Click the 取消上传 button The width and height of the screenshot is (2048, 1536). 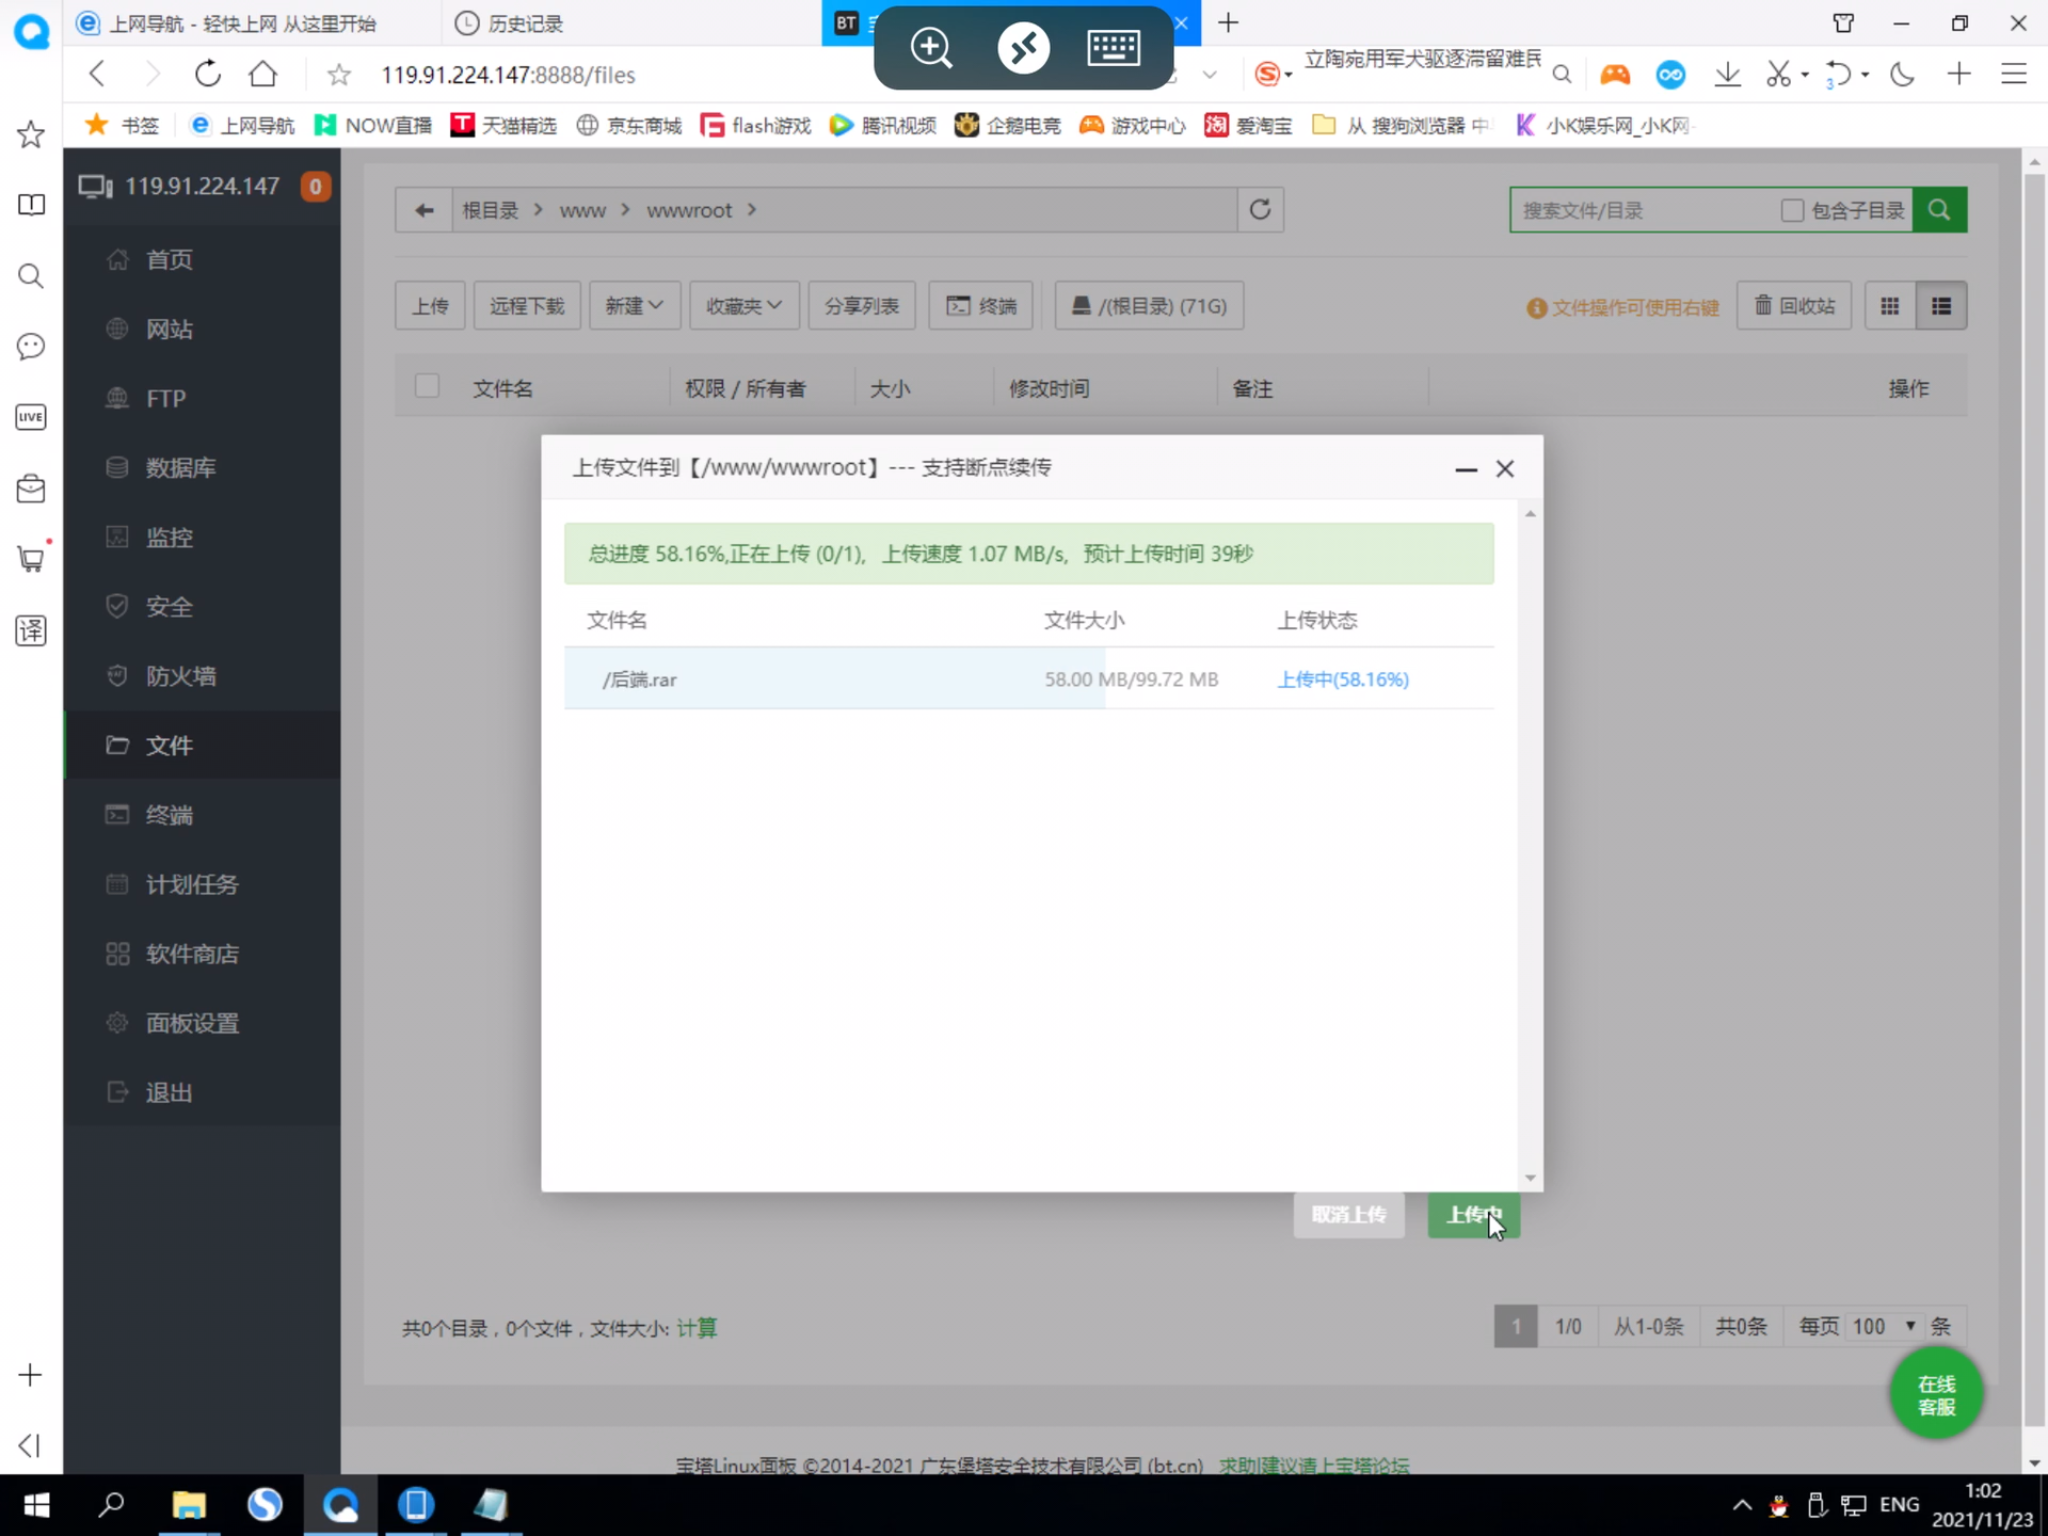1348,1215
